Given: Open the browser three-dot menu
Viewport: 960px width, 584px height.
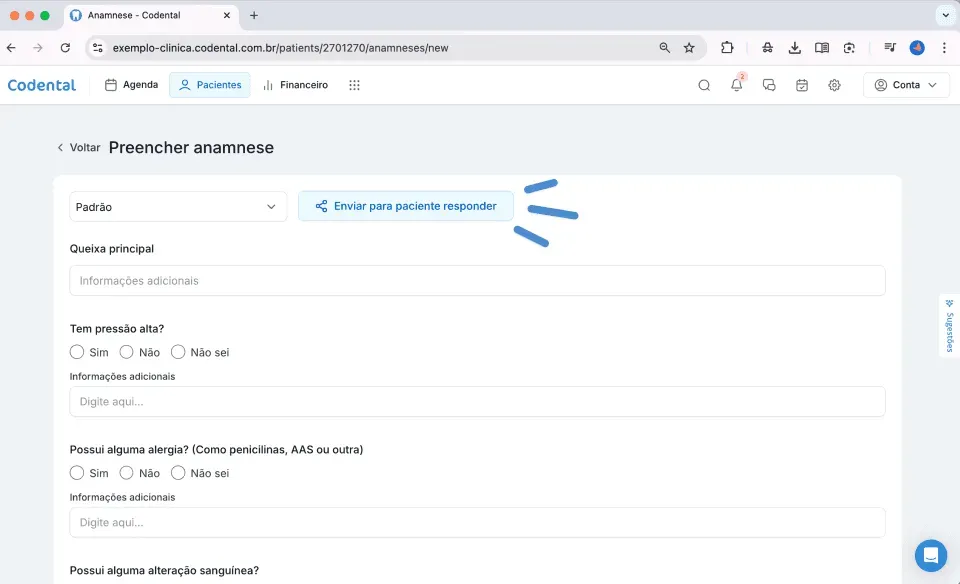Looking at the screenshot, I should coord(944,48).
